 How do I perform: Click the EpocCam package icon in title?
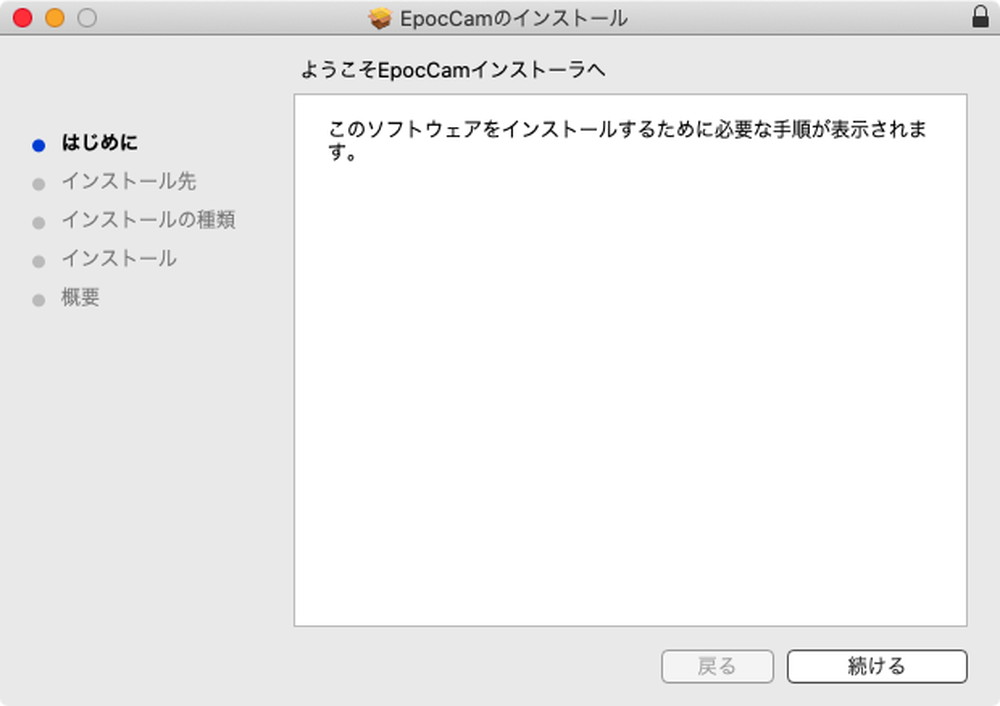click(380, 18)
